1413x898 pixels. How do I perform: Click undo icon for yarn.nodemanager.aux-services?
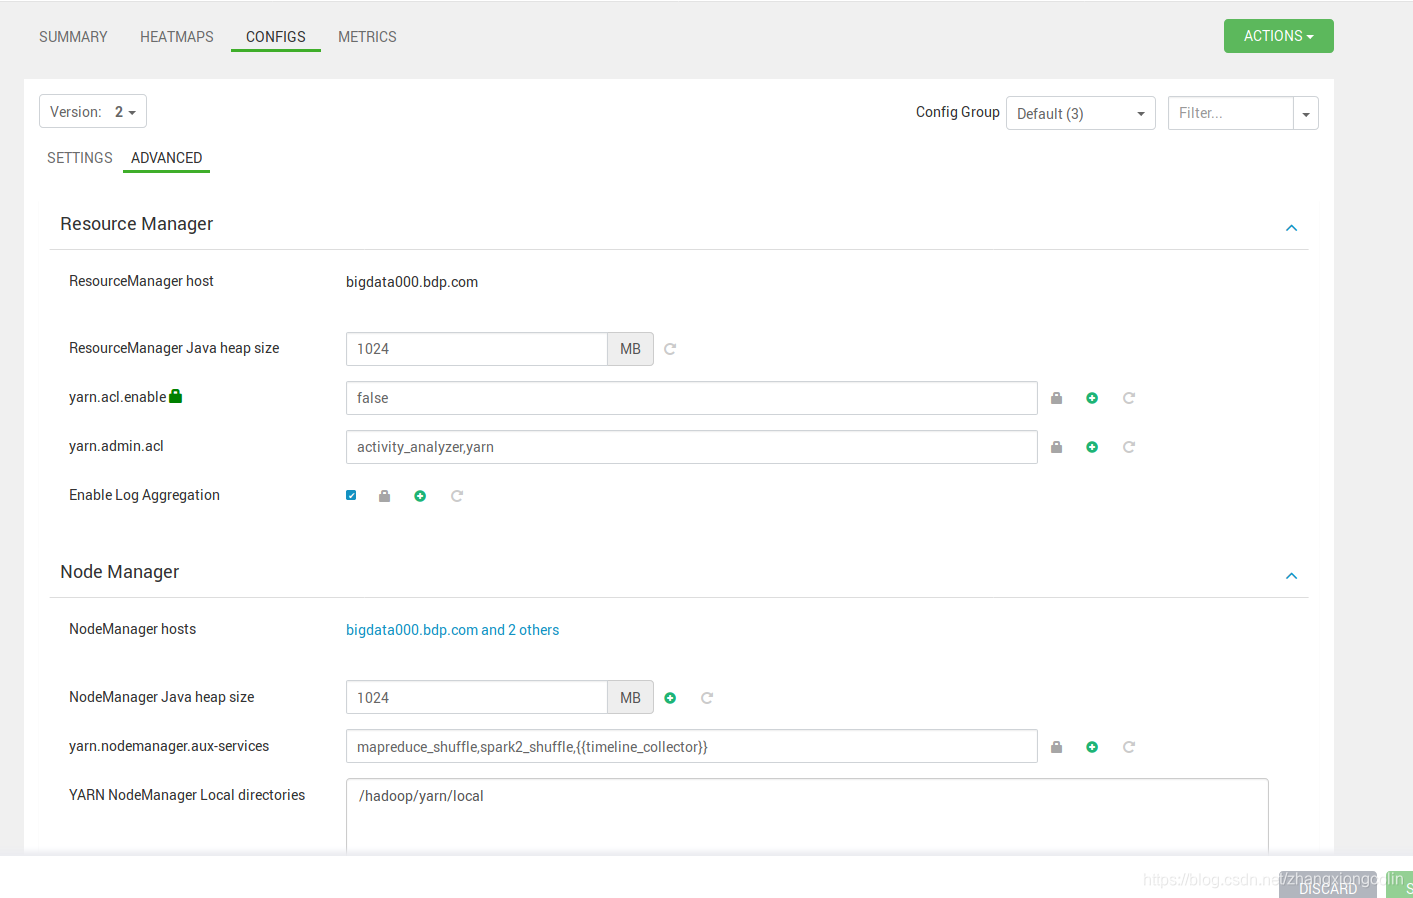coord(1129,747)
